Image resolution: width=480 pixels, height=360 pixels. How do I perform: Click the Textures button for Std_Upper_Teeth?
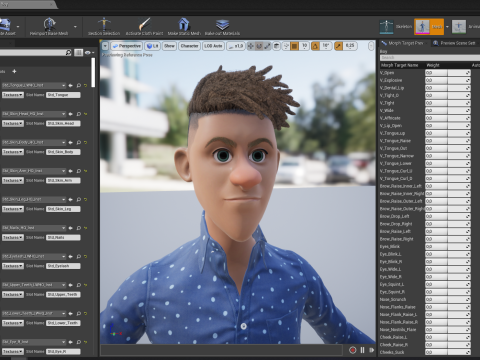13,294
